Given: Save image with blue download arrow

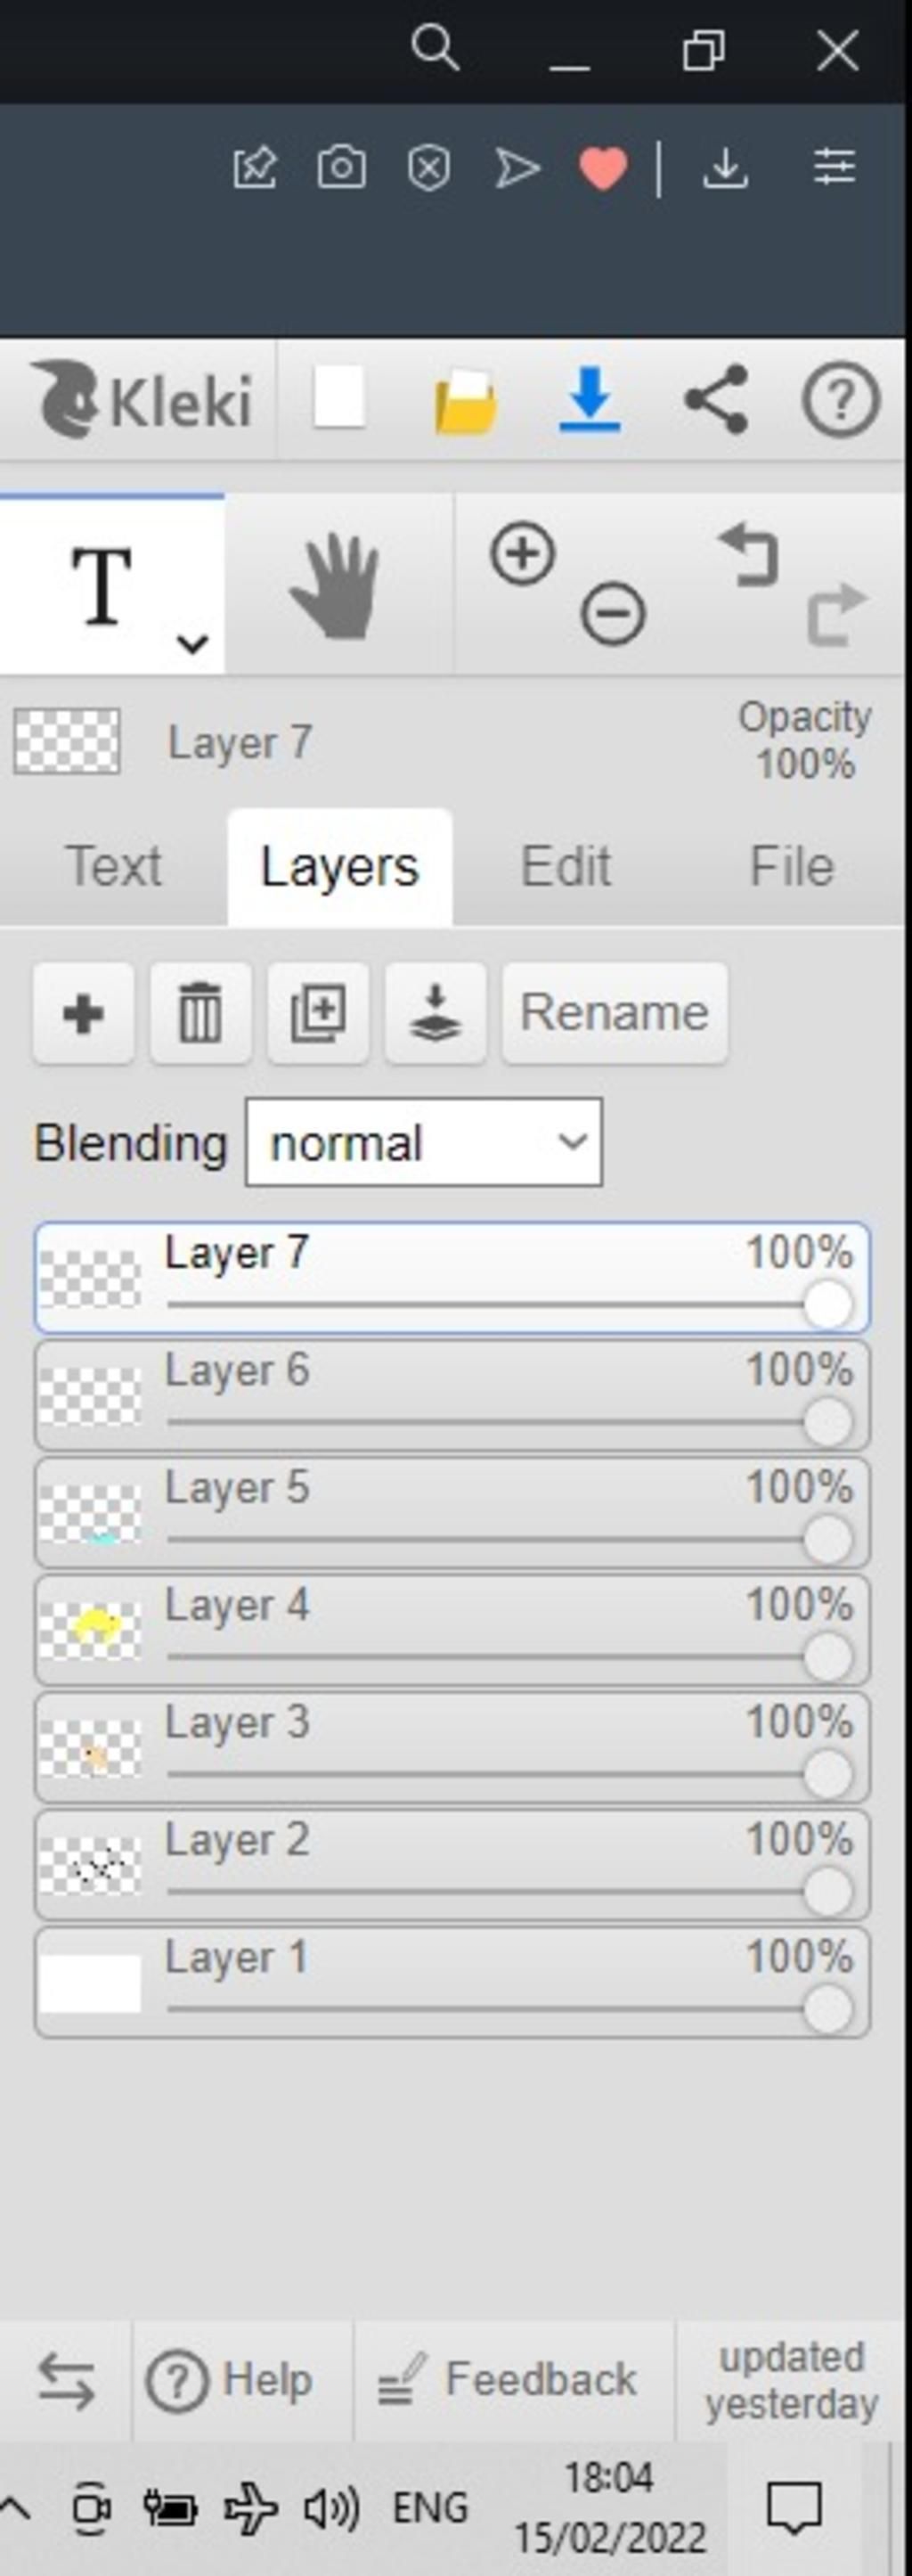Looking at the screenshot, I should (590, 400).
